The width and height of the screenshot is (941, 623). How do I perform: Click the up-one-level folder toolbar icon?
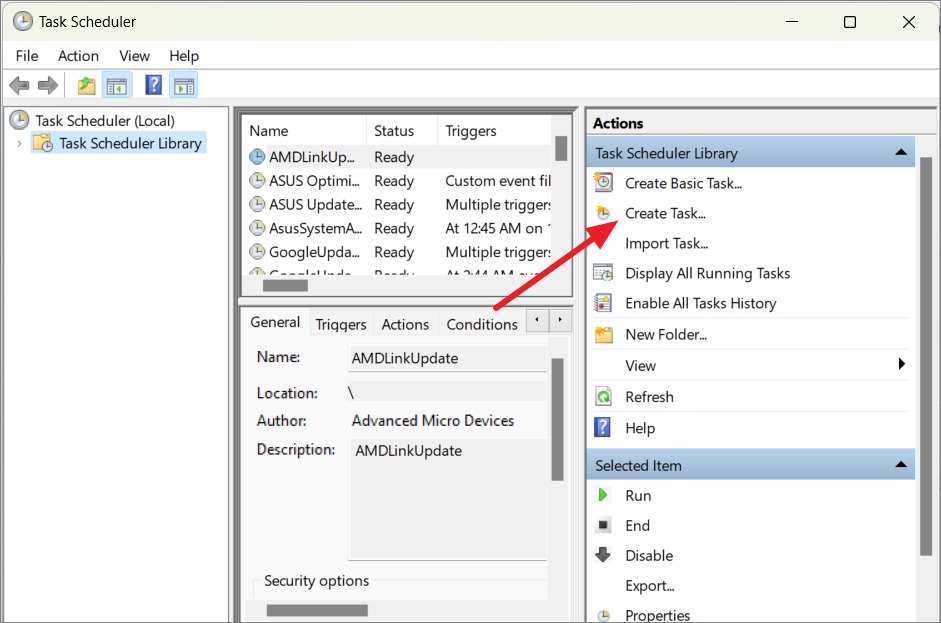(86, 86)
